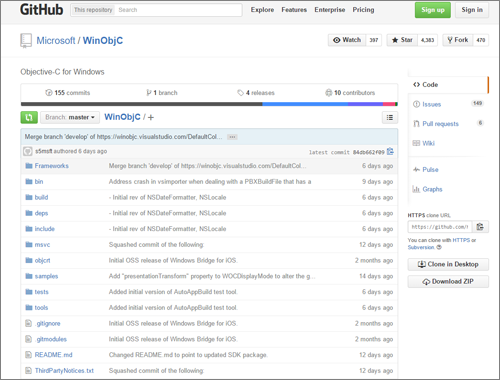Click the .gitignore file icon
500x380 pixels.
28,323
